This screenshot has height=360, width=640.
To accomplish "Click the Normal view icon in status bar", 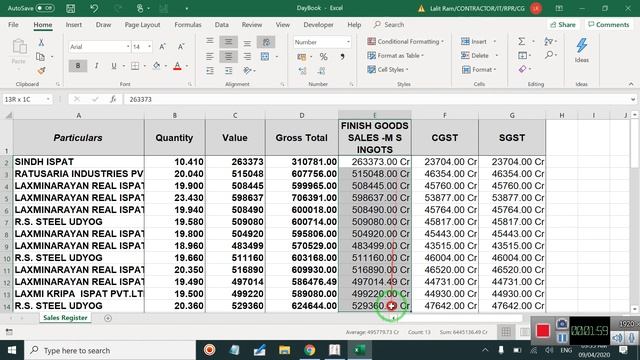I will click(x=506, y=332).
